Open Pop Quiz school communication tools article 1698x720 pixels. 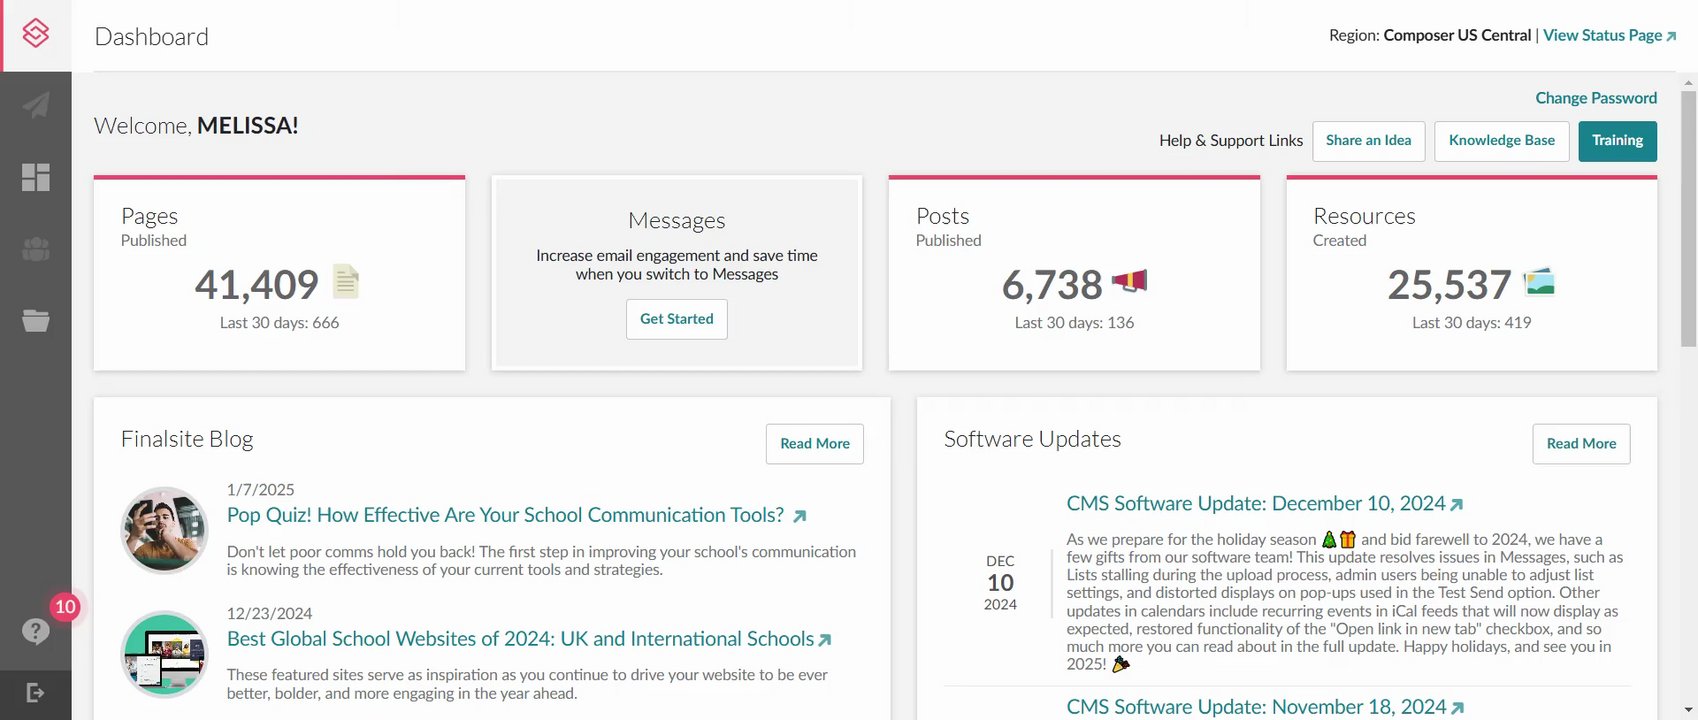505,515
